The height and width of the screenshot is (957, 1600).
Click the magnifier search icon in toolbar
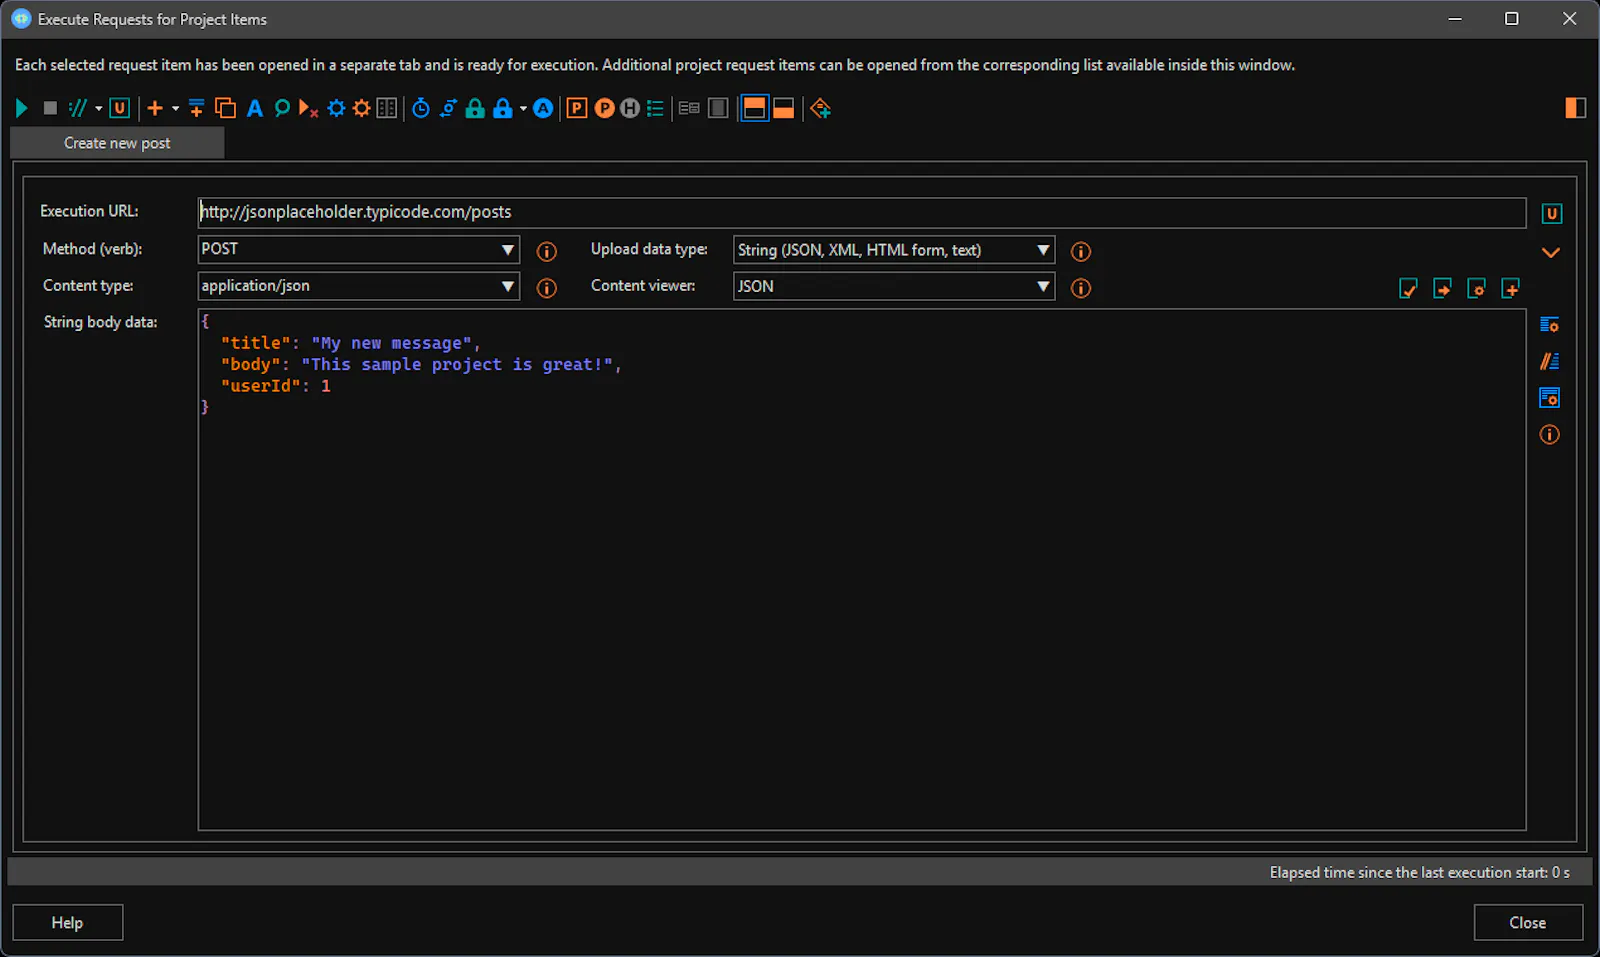[x=282, y=108]
